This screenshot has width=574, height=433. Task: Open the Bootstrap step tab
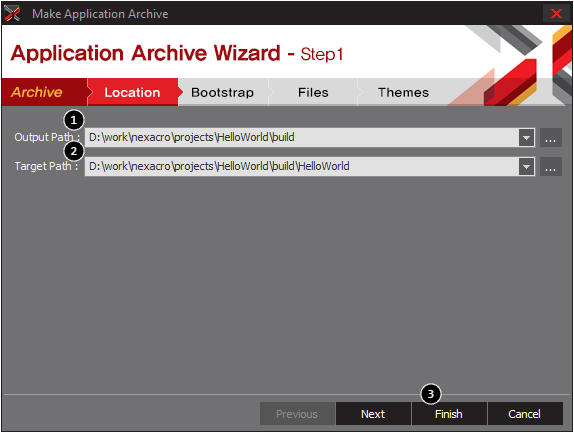pos(223,92)
